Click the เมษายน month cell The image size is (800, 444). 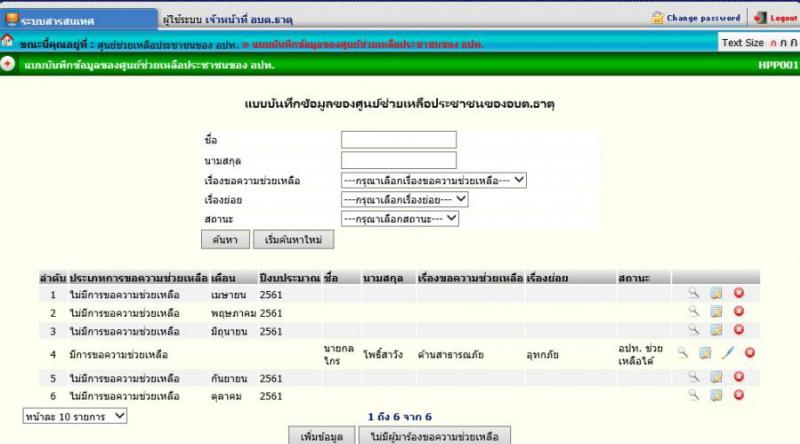(x=229, y=294)
